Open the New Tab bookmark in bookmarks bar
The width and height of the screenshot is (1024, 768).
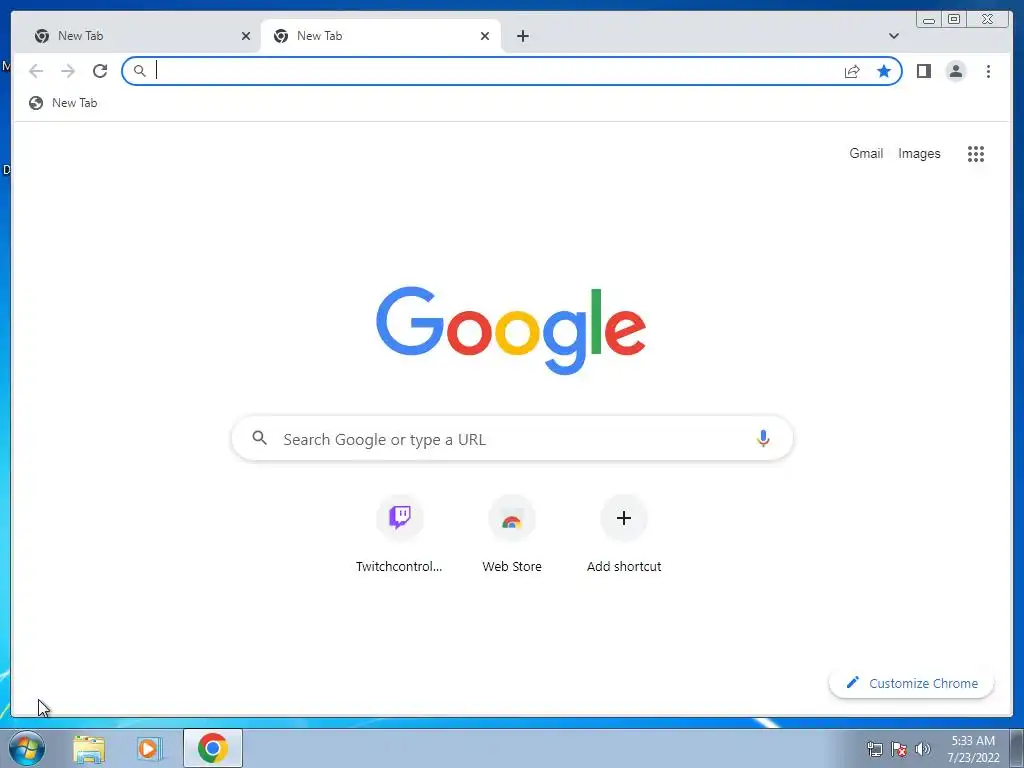tap(63, 103)
